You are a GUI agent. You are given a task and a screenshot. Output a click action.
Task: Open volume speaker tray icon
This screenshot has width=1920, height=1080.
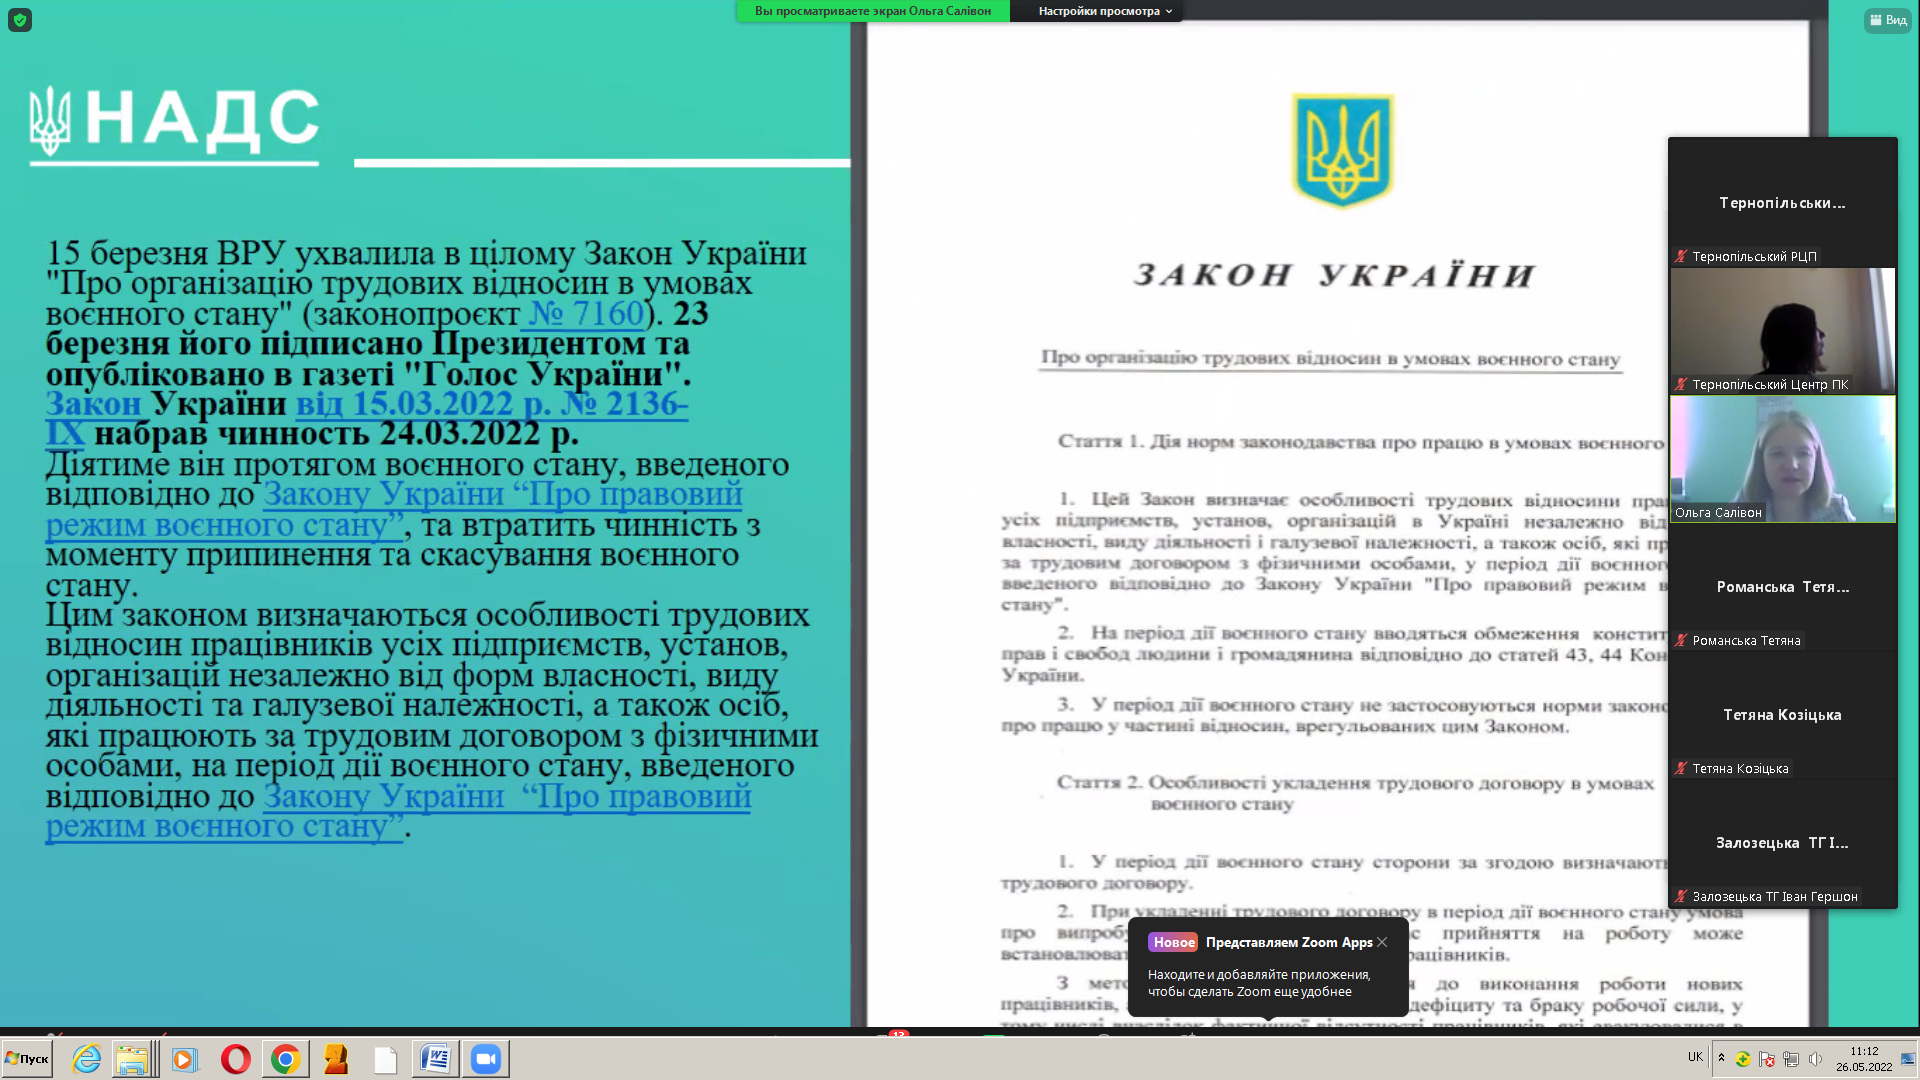(1815, 1059)
